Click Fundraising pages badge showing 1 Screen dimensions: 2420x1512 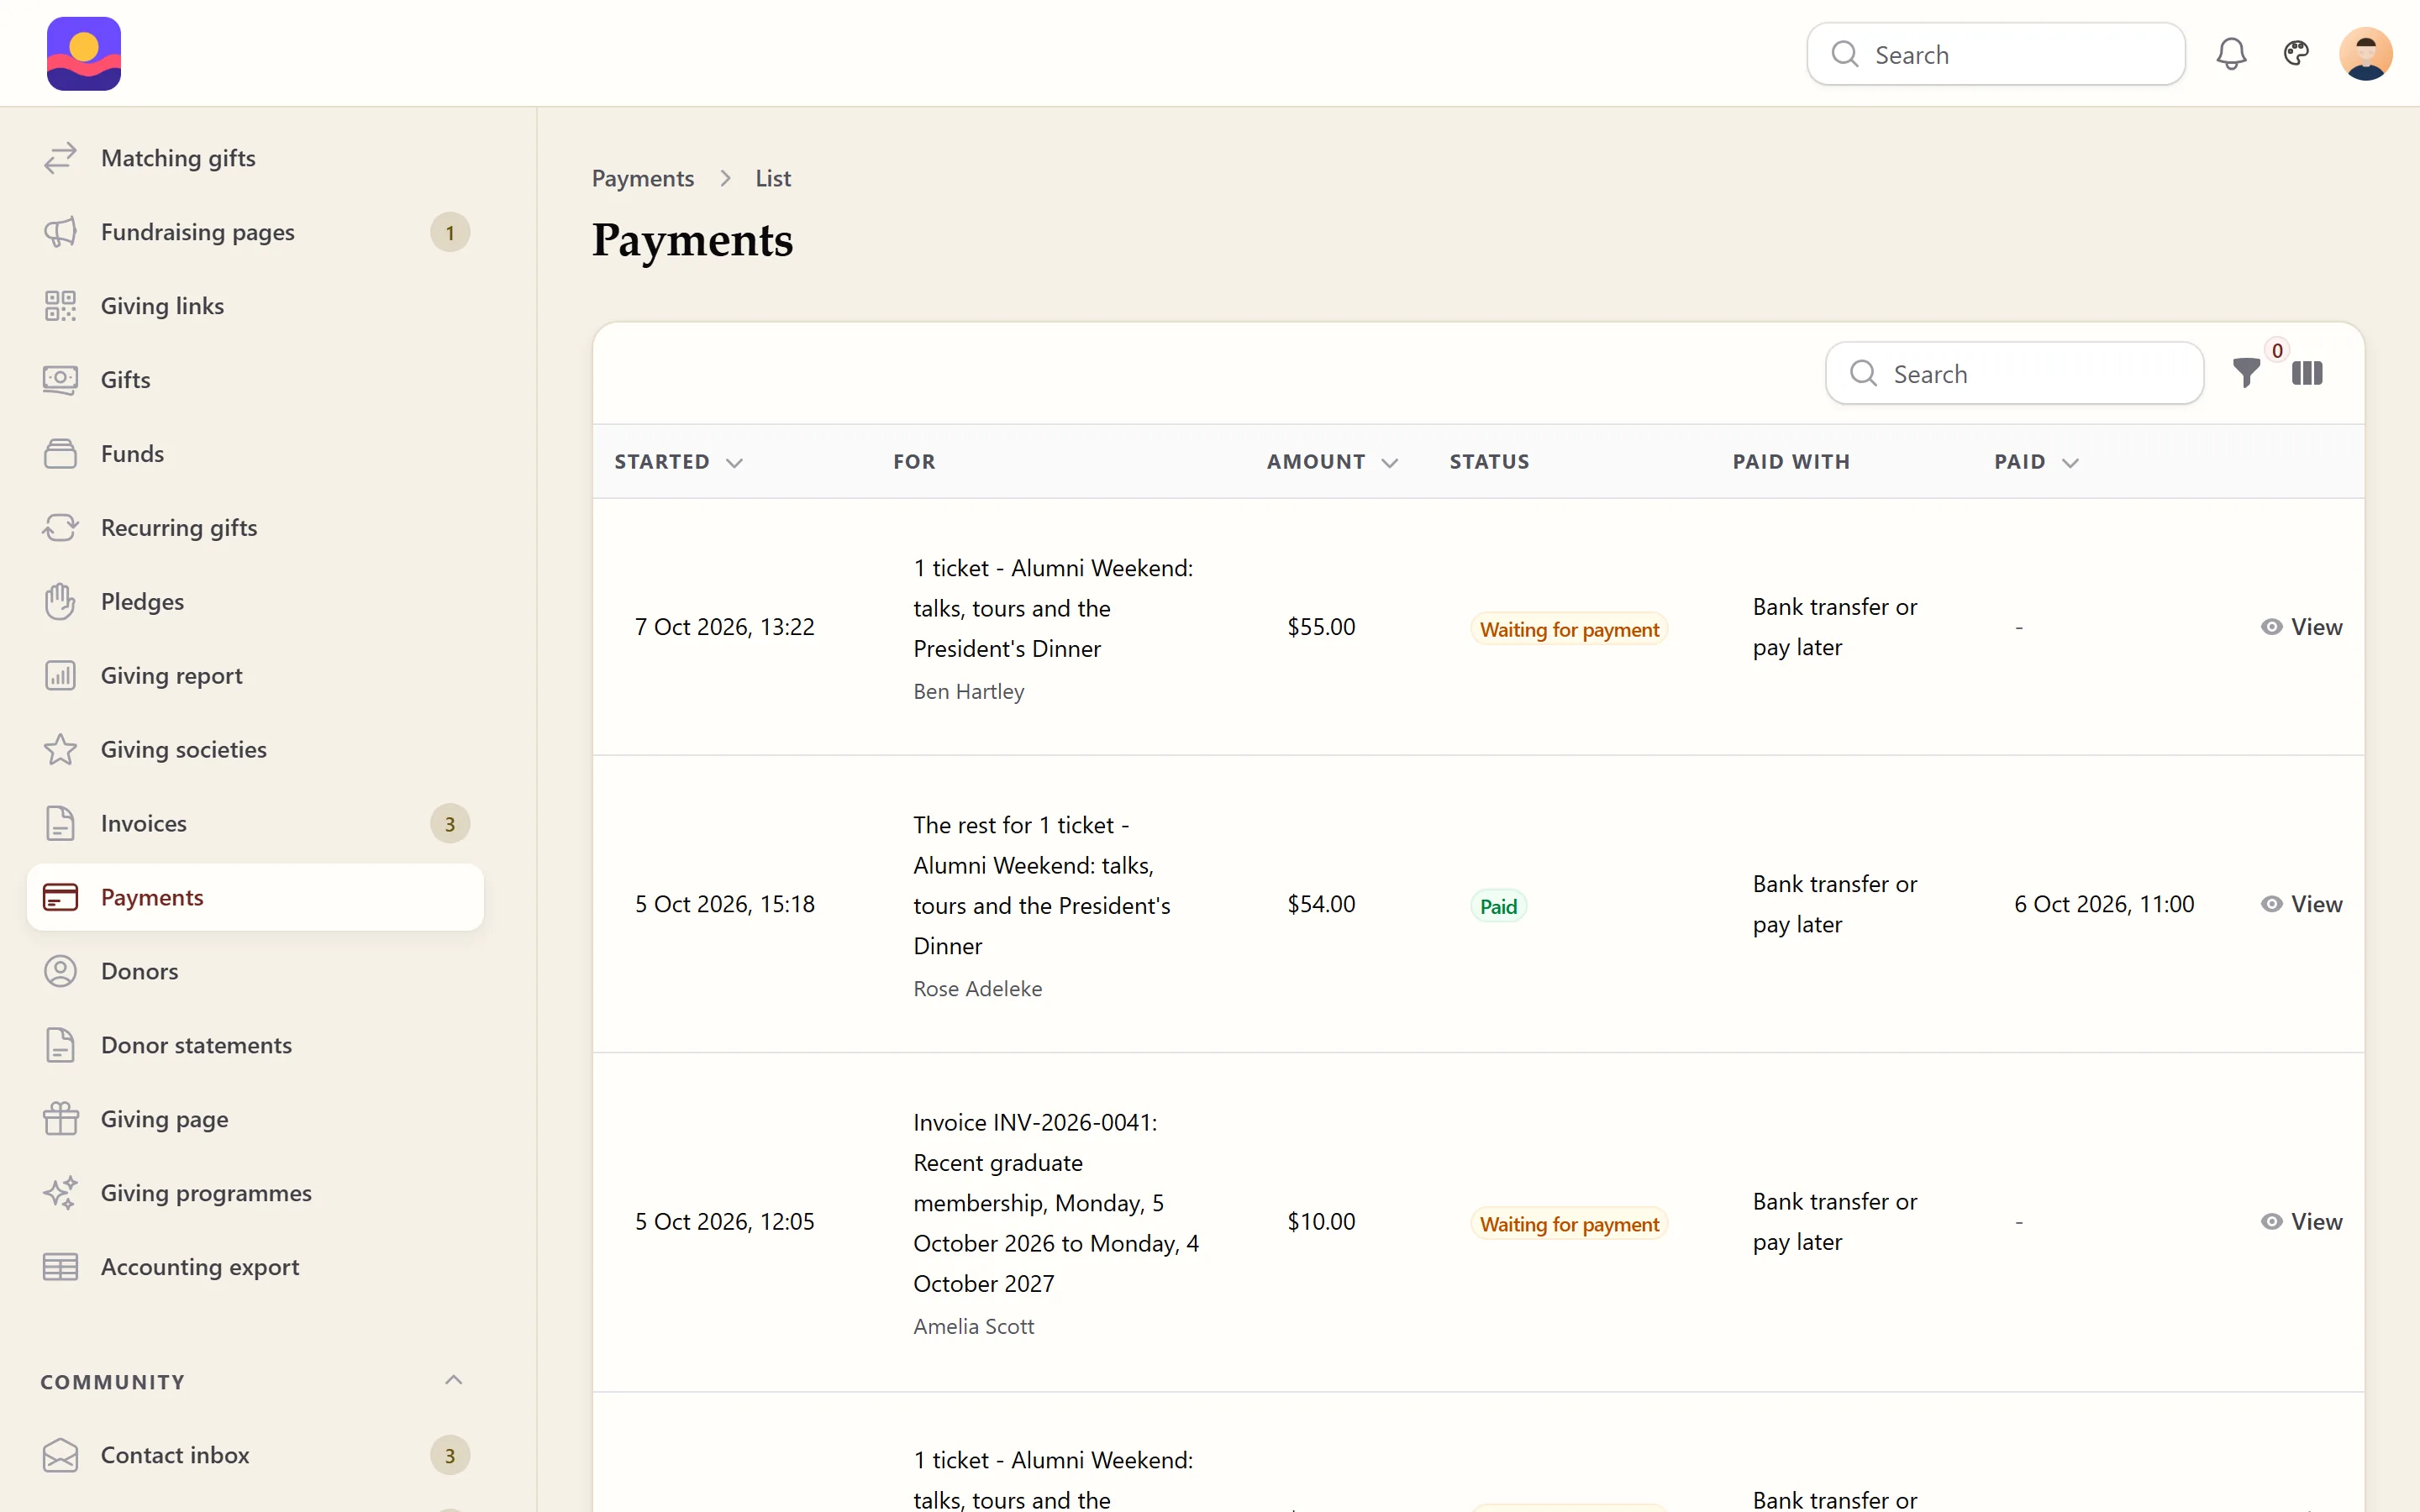[x=450, y=233]
